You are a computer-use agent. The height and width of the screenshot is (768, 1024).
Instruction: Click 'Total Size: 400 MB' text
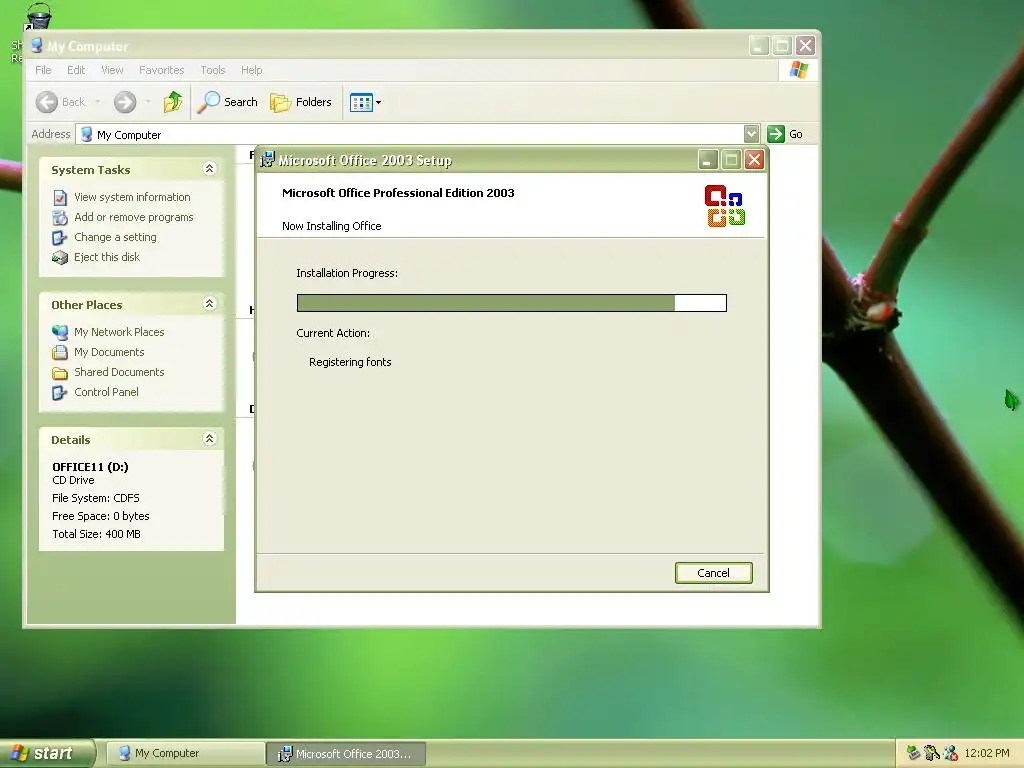(96, 534)
